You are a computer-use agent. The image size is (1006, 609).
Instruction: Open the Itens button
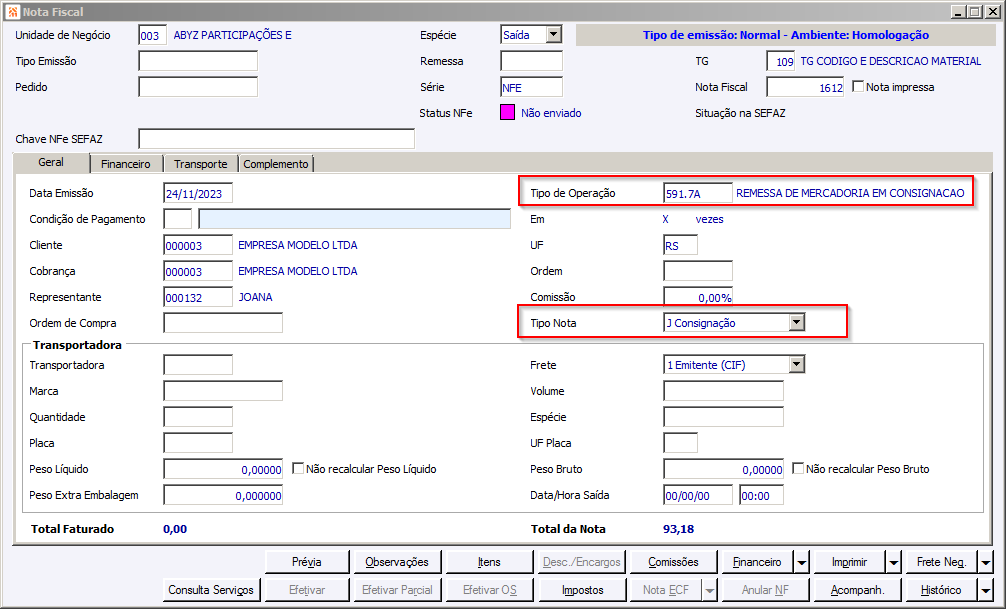489,562
